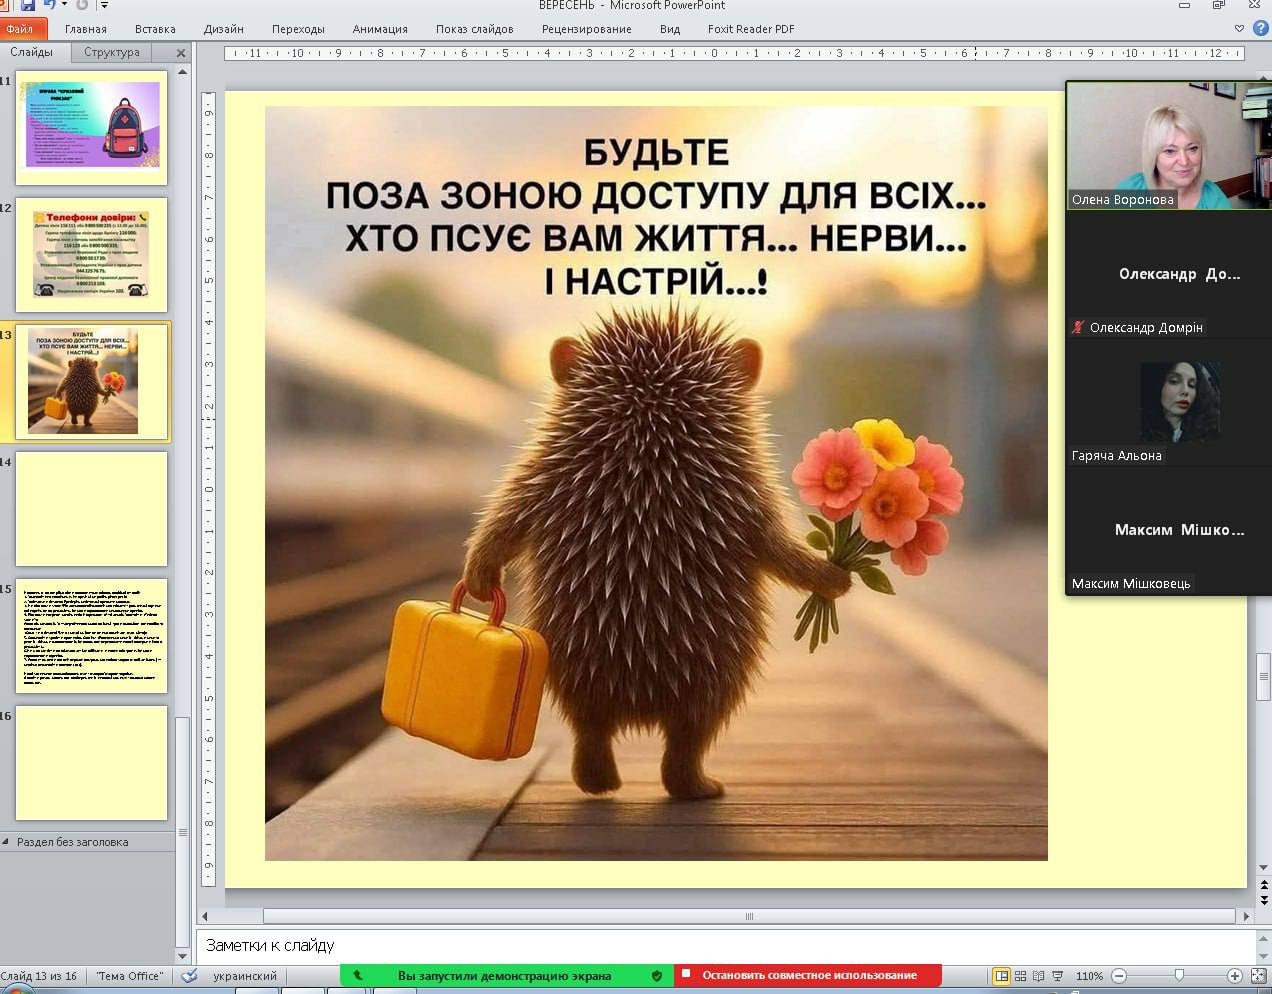Click the Save icon in quick access toolbar
Image resolution: width=1272 pixels, height=994 pixels.
coord(28,6)
